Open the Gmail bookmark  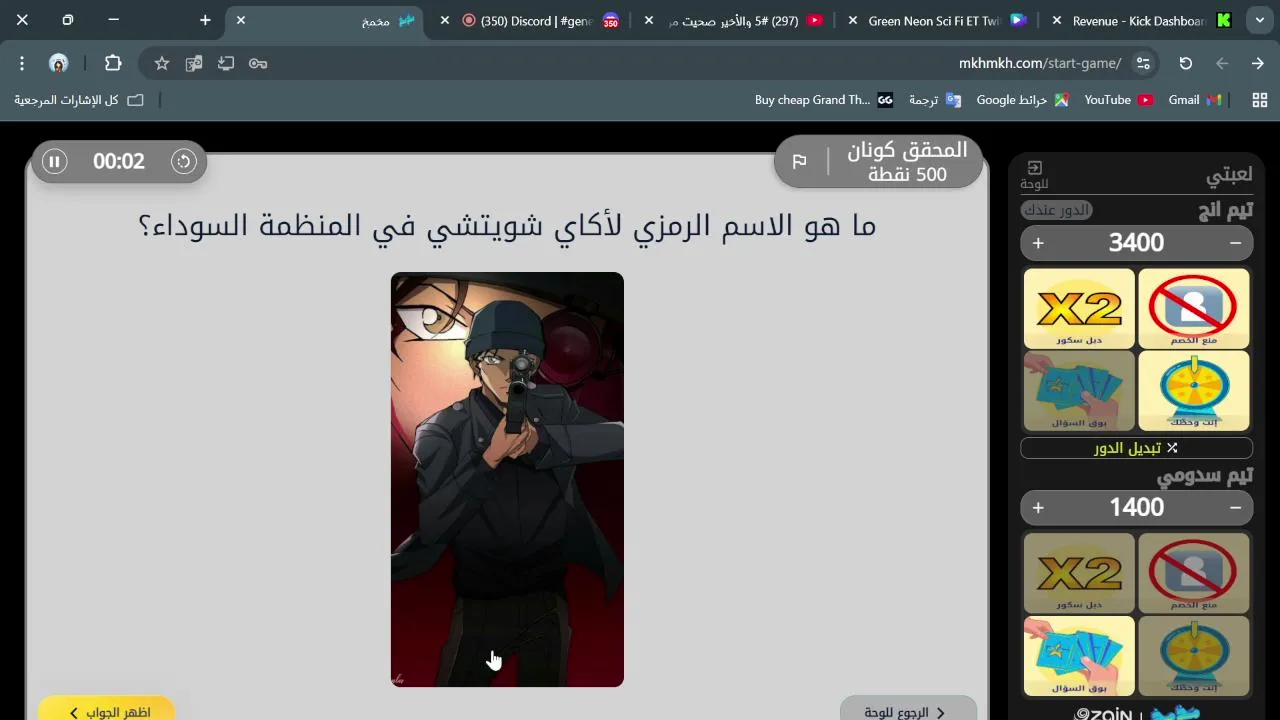point(1195,100)
